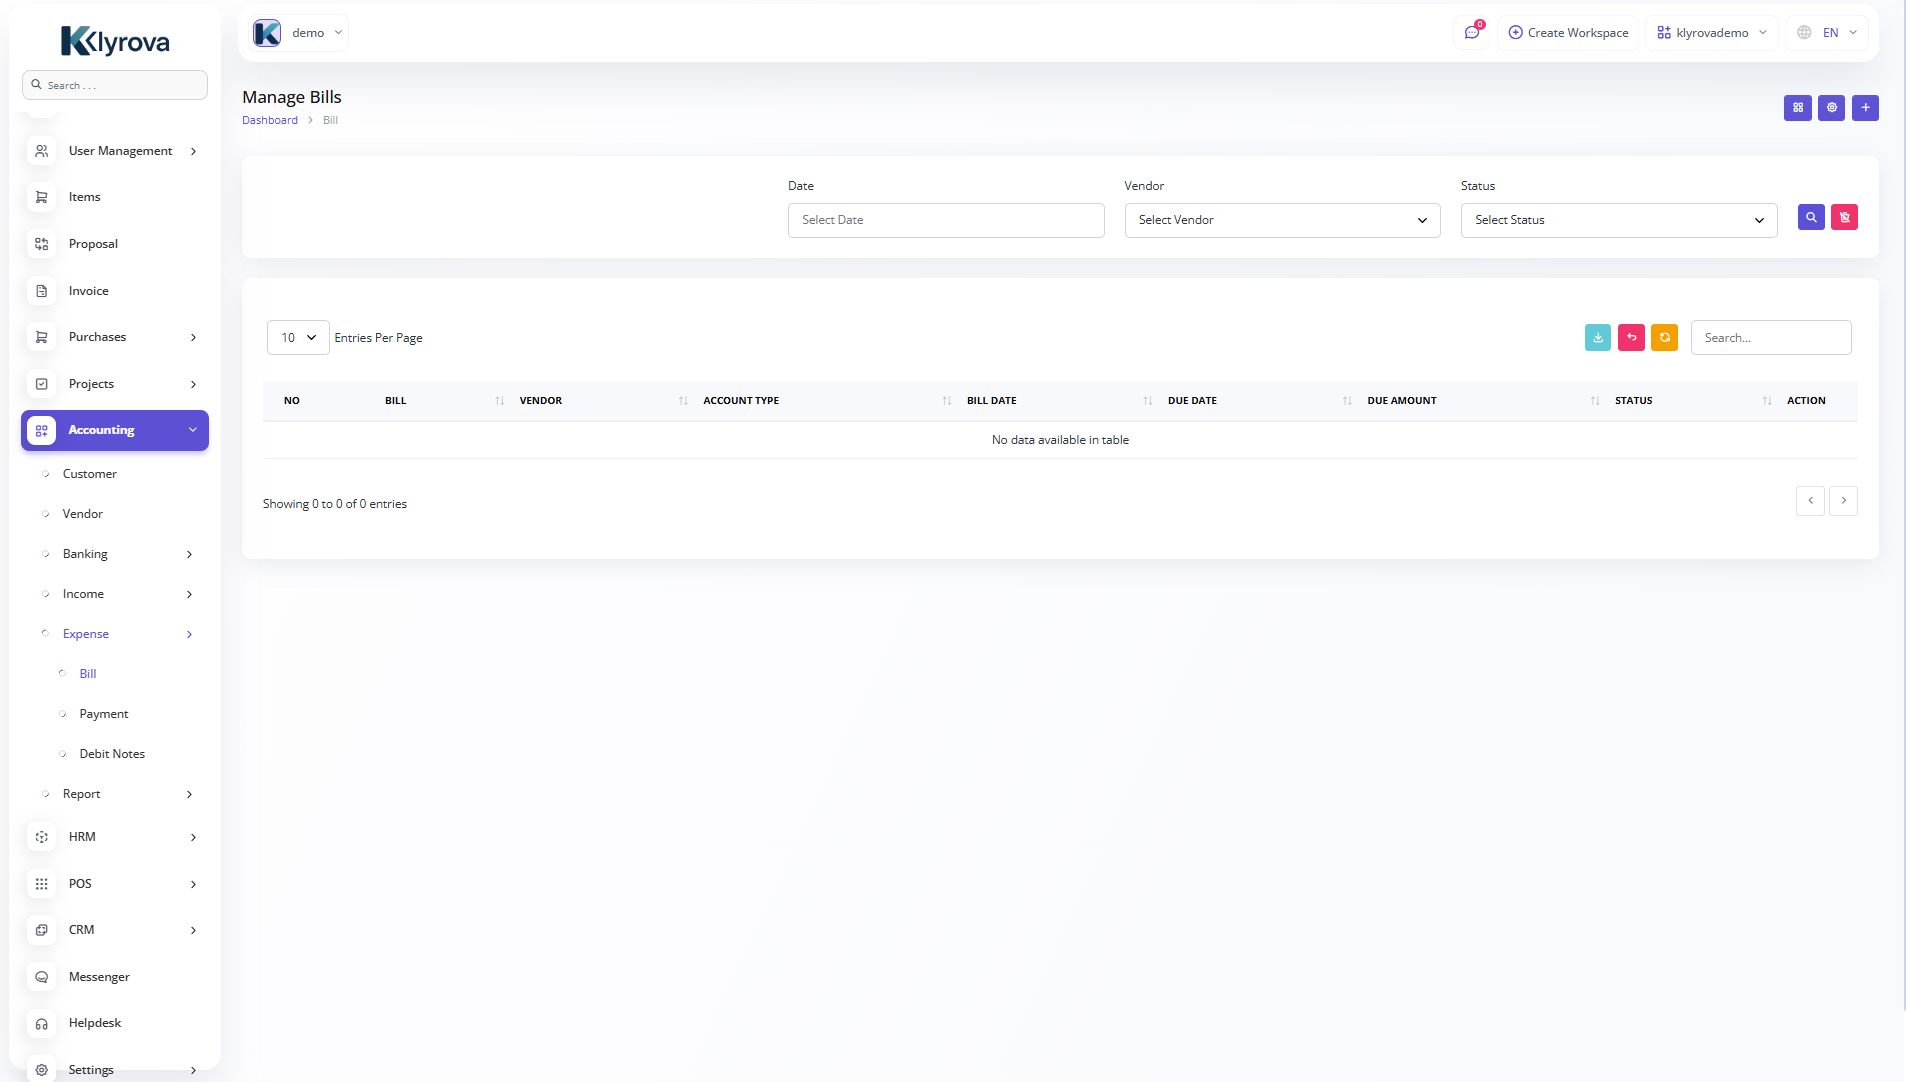Click the orange refresh table icon

tap(1664, 338)
